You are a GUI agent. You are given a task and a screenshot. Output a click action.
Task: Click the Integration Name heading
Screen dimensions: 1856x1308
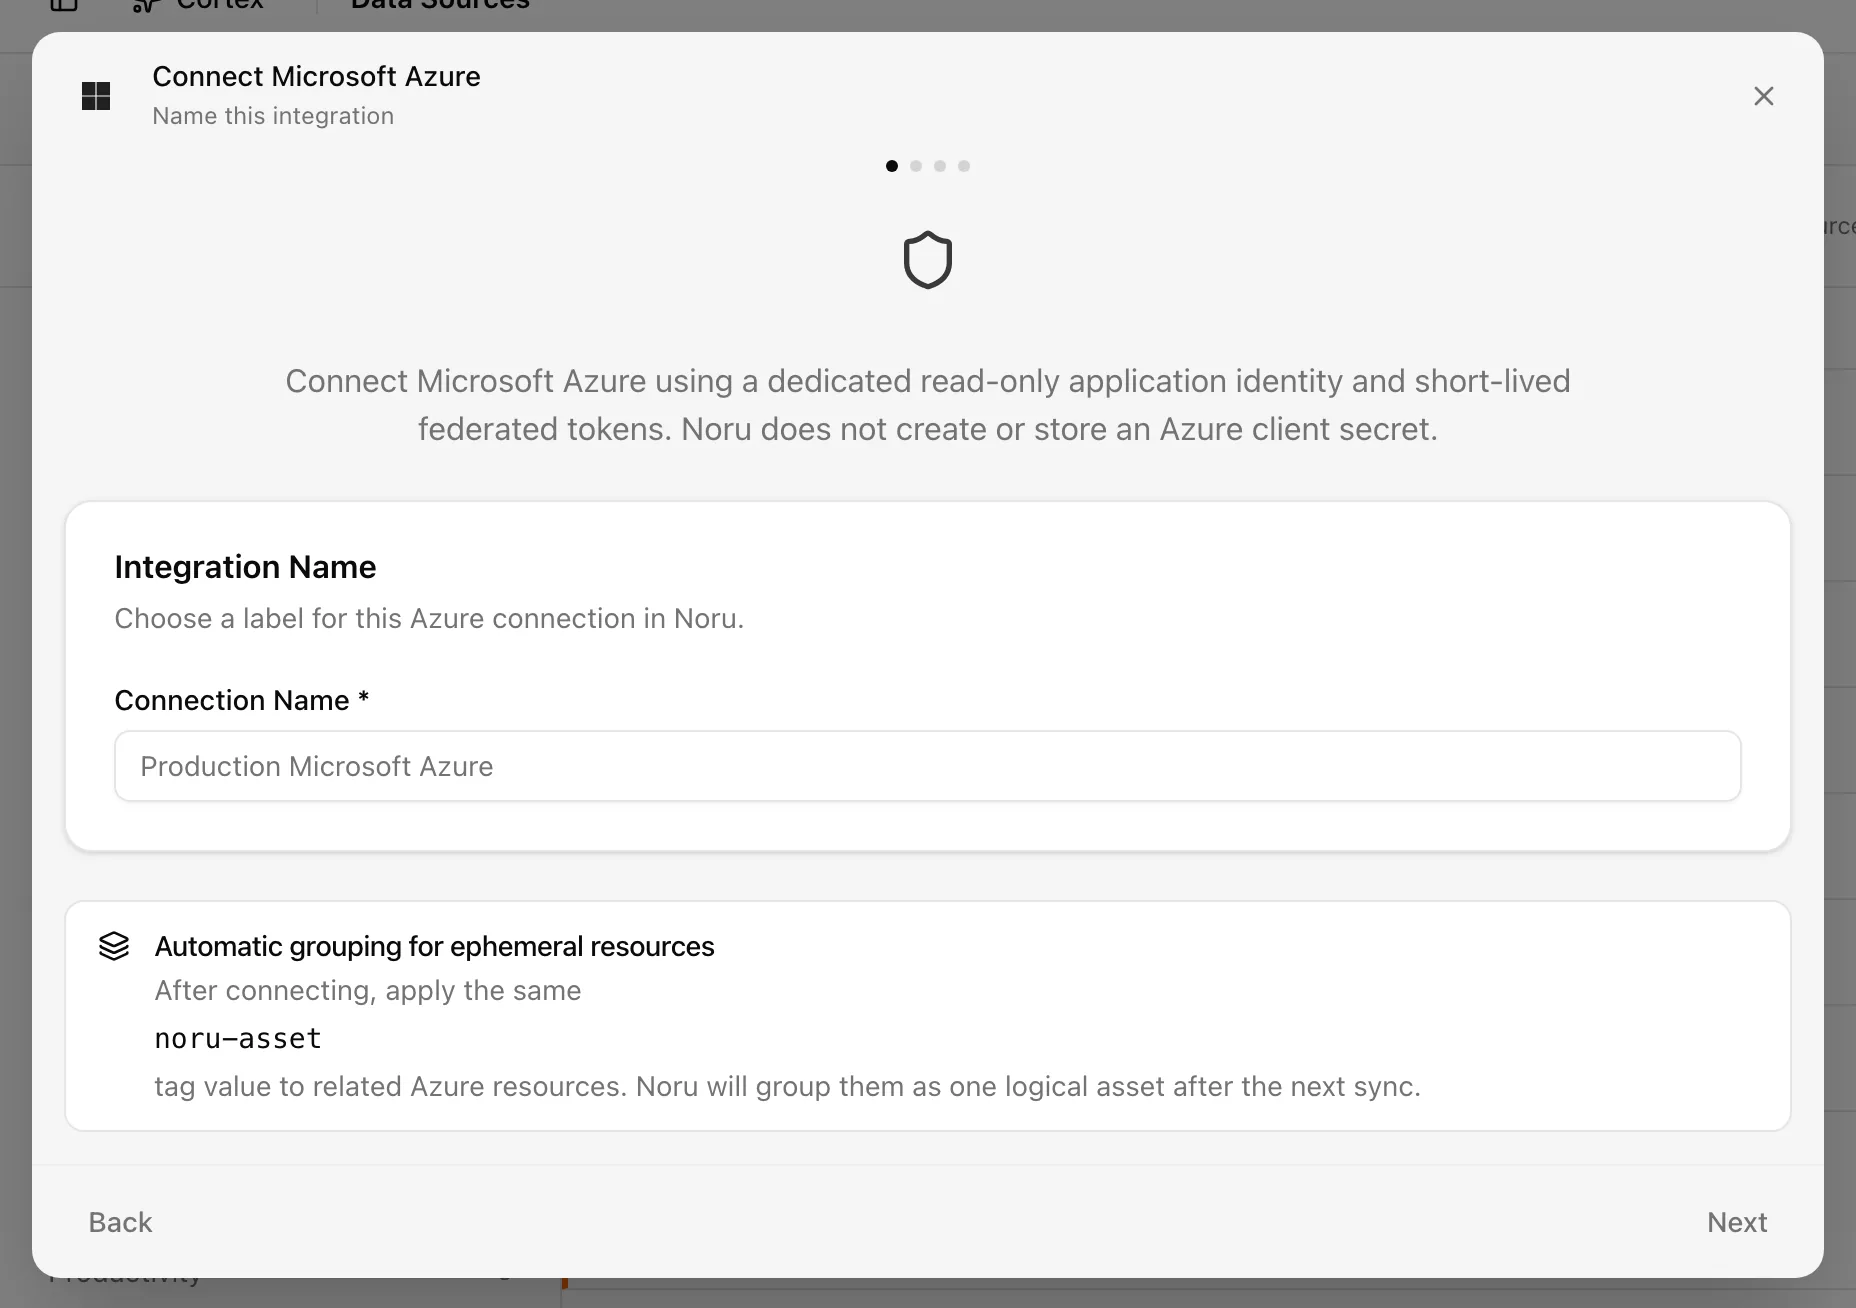point(245,567)
